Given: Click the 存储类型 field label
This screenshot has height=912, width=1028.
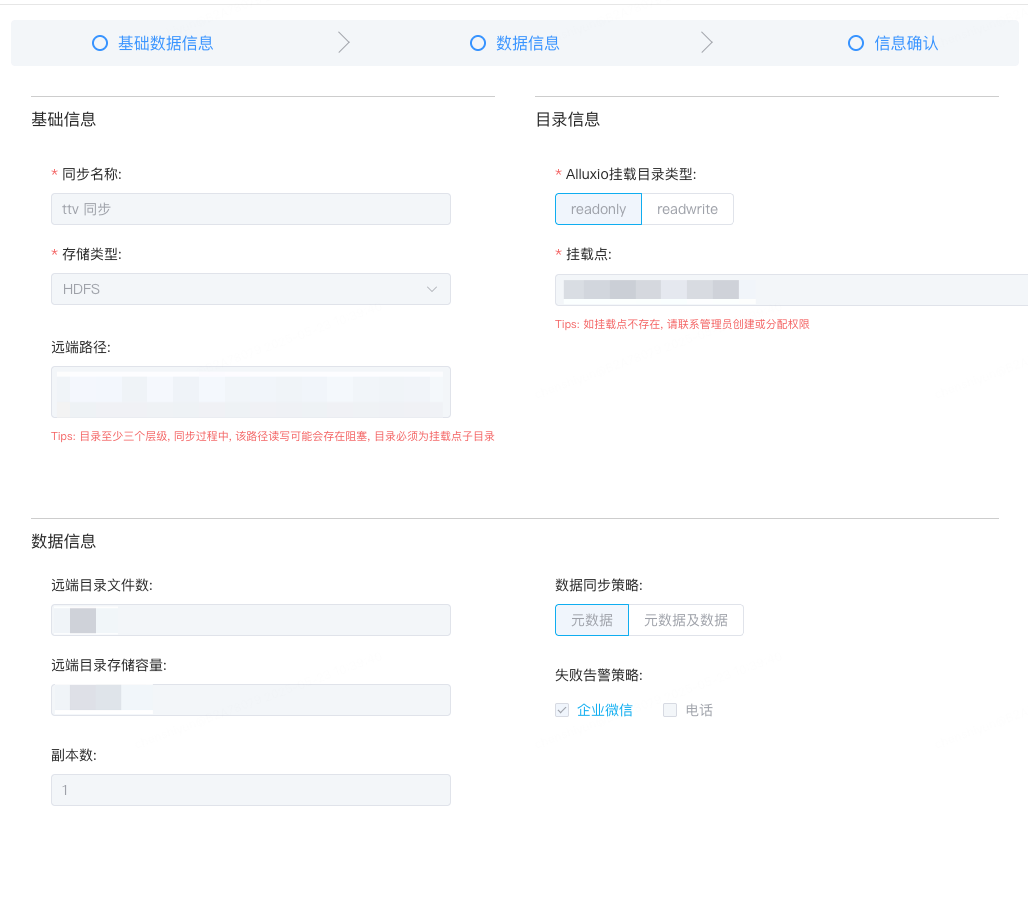Looking at the screenshot, I should coord(92,254).
